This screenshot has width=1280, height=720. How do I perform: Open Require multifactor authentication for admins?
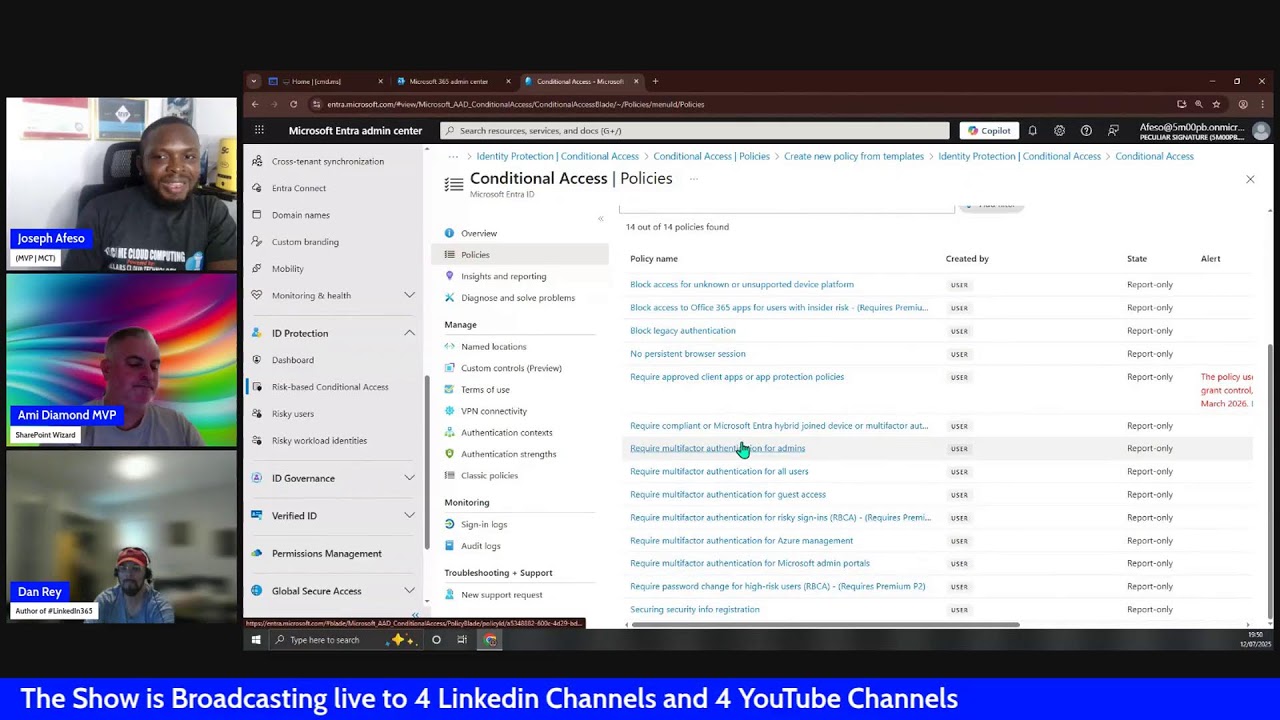coord(717,448)
